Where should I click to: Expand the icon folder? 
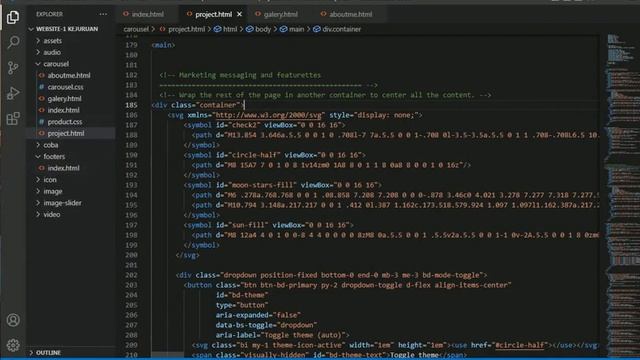click(50, 180)
